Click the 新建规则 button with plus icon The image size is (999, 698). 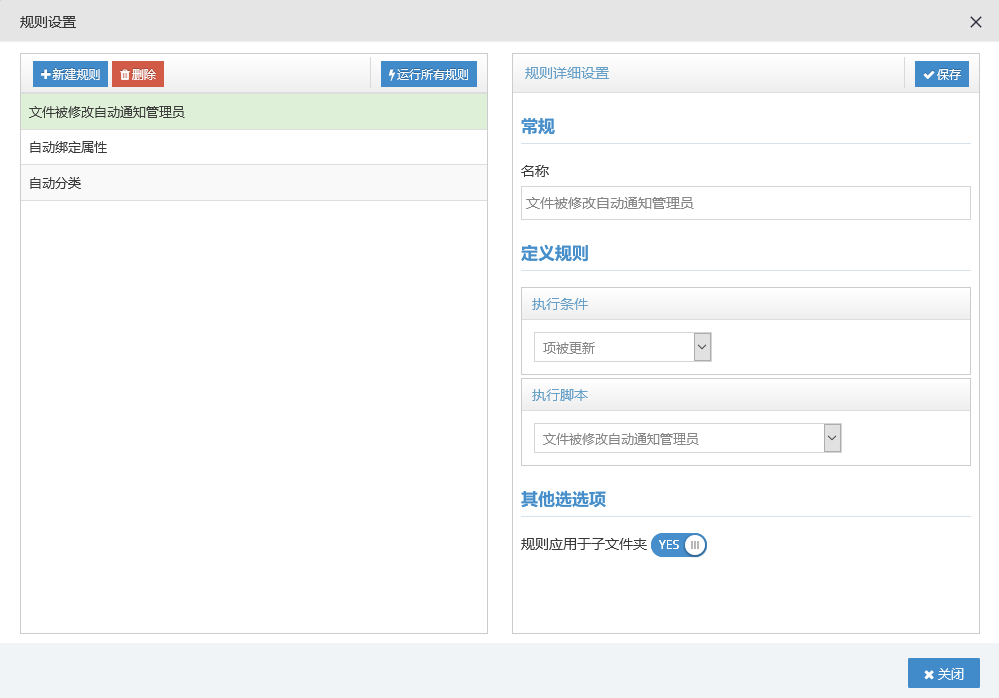pos(70,74)
